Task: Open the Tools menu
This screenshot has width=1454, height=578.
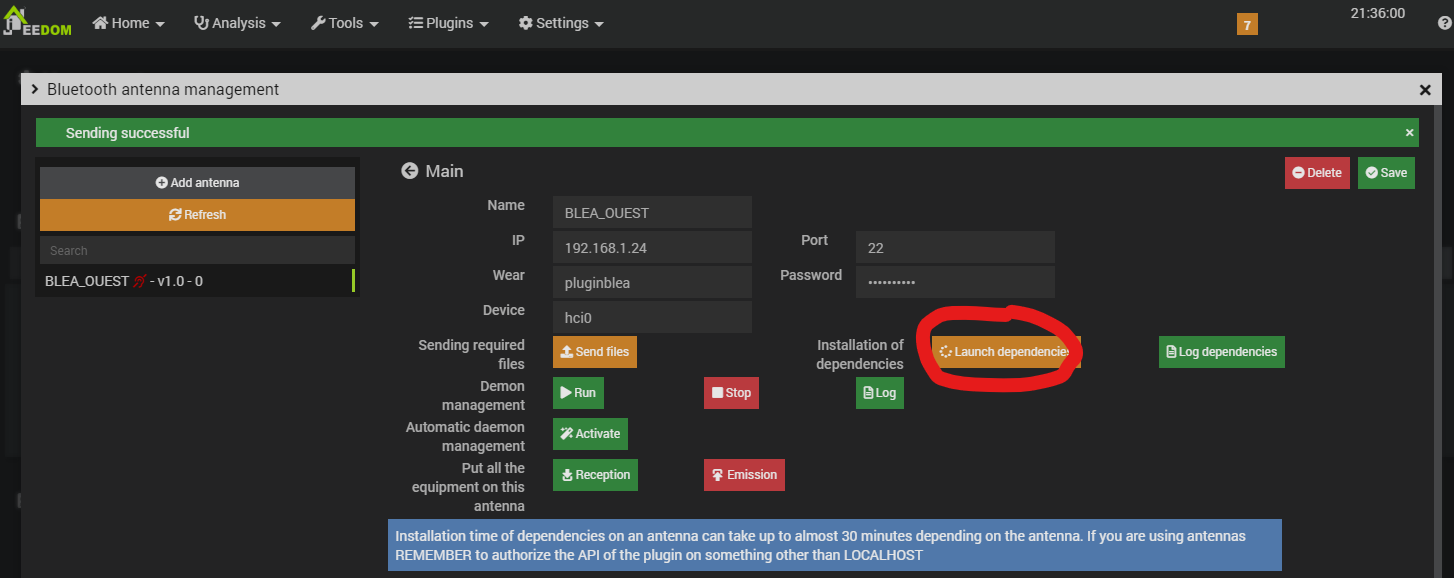Action: pyautogui.click(x=345, y=23)
